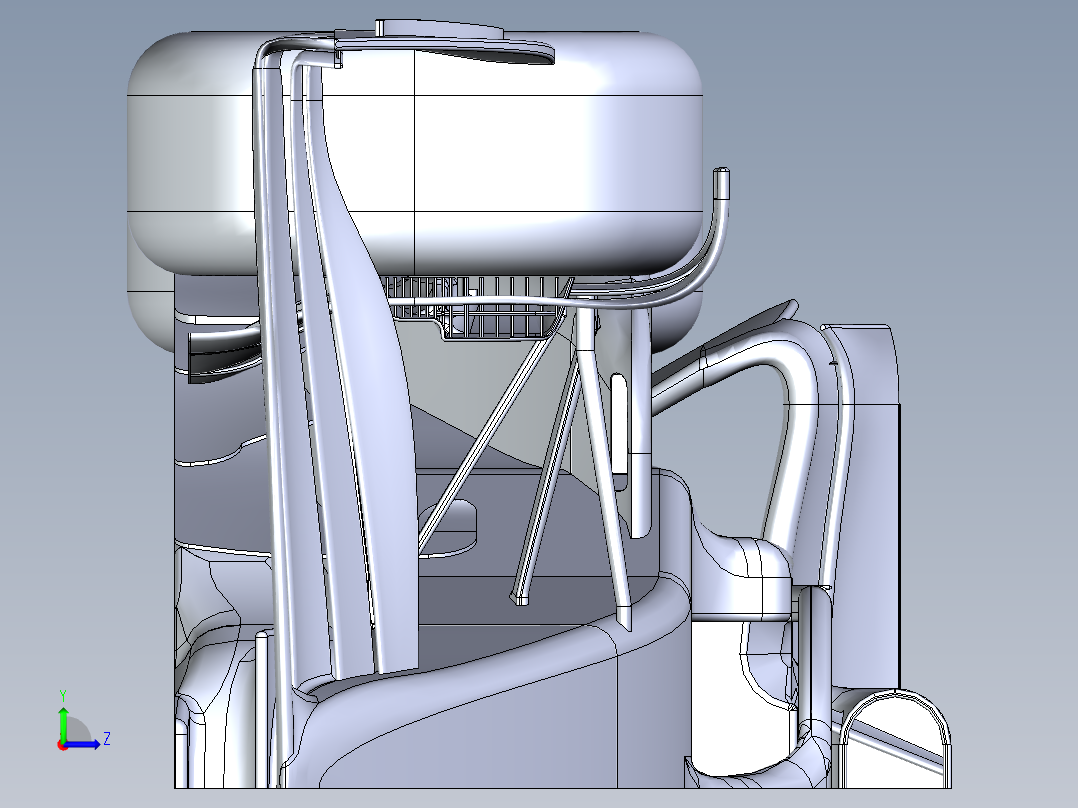The image size is (1078, 808).
Task: Select the narrow vertical slot near center
Action: pyautogui.click(x=619, y=424)
